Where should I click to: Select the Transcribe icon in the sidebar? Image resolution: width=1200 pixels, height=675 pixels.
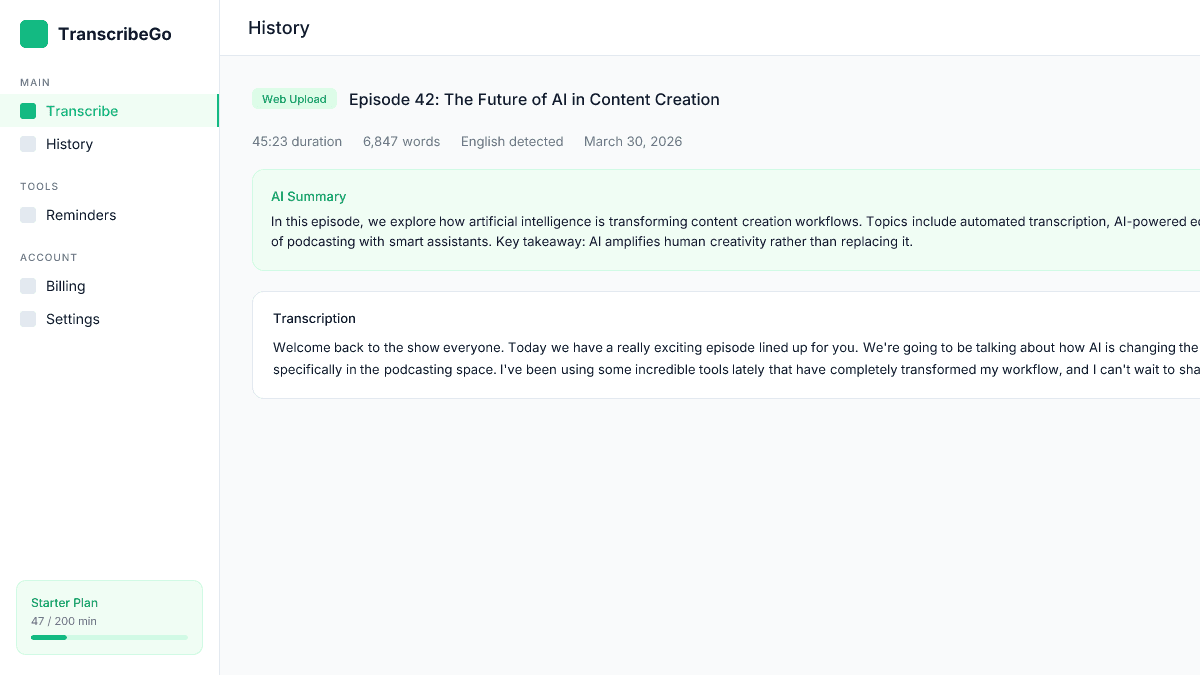click(26, 111)
